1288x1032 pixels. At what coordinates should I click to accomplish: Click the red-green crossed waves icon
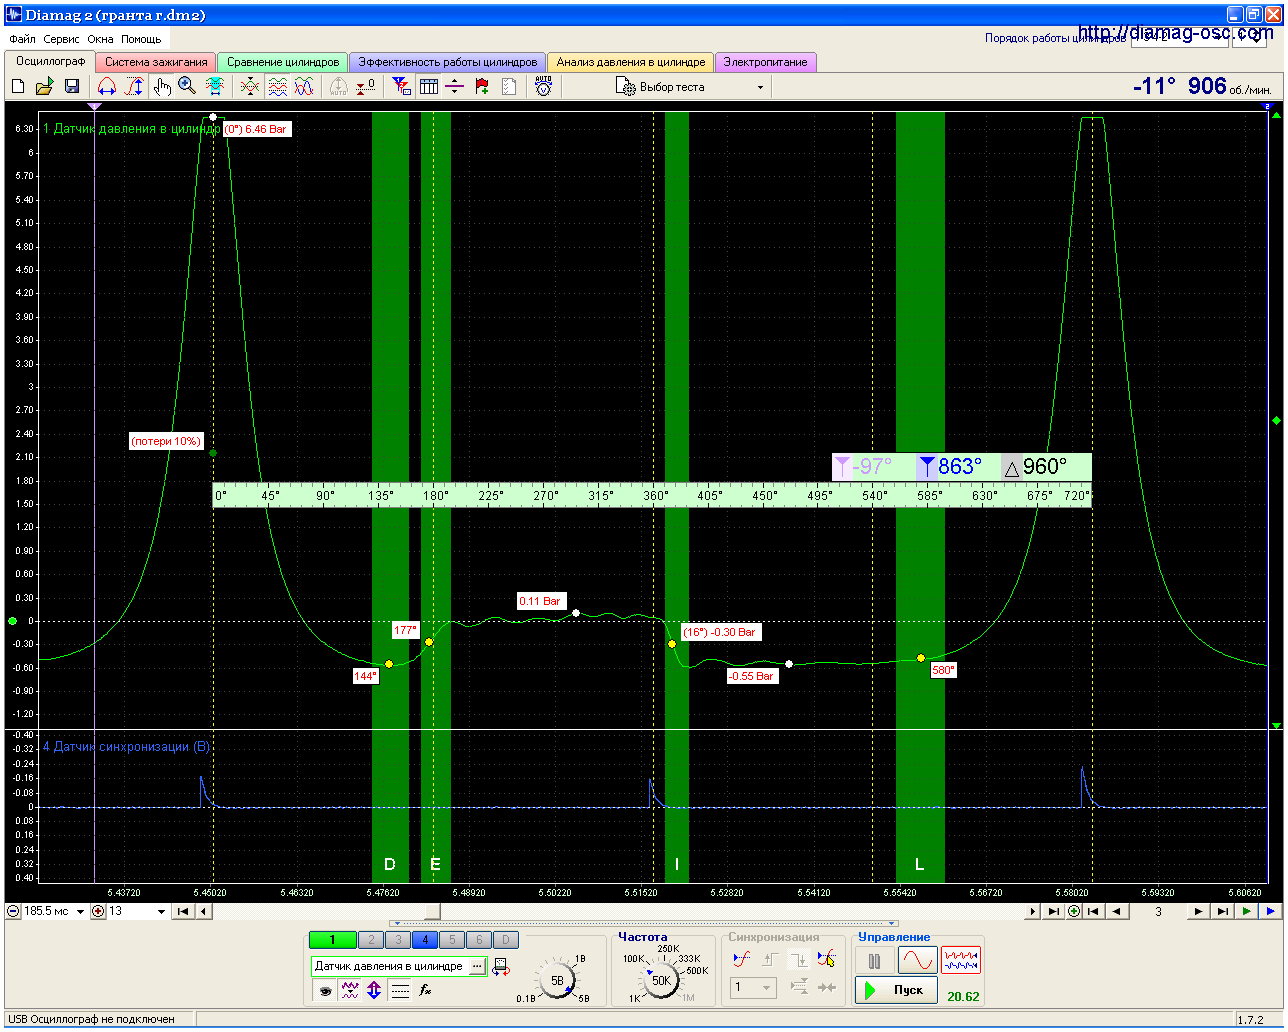[x=250, y=87]
